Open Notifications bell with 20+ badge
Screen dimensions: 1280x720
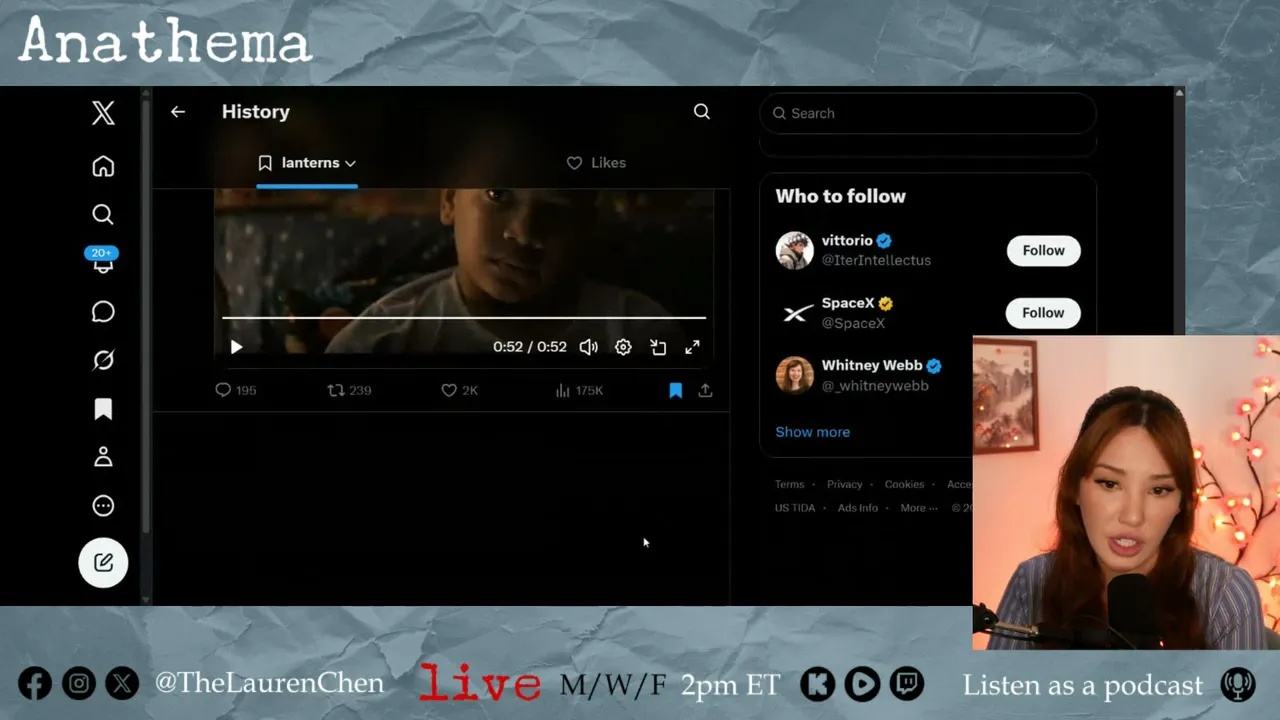tap(103, 261)
